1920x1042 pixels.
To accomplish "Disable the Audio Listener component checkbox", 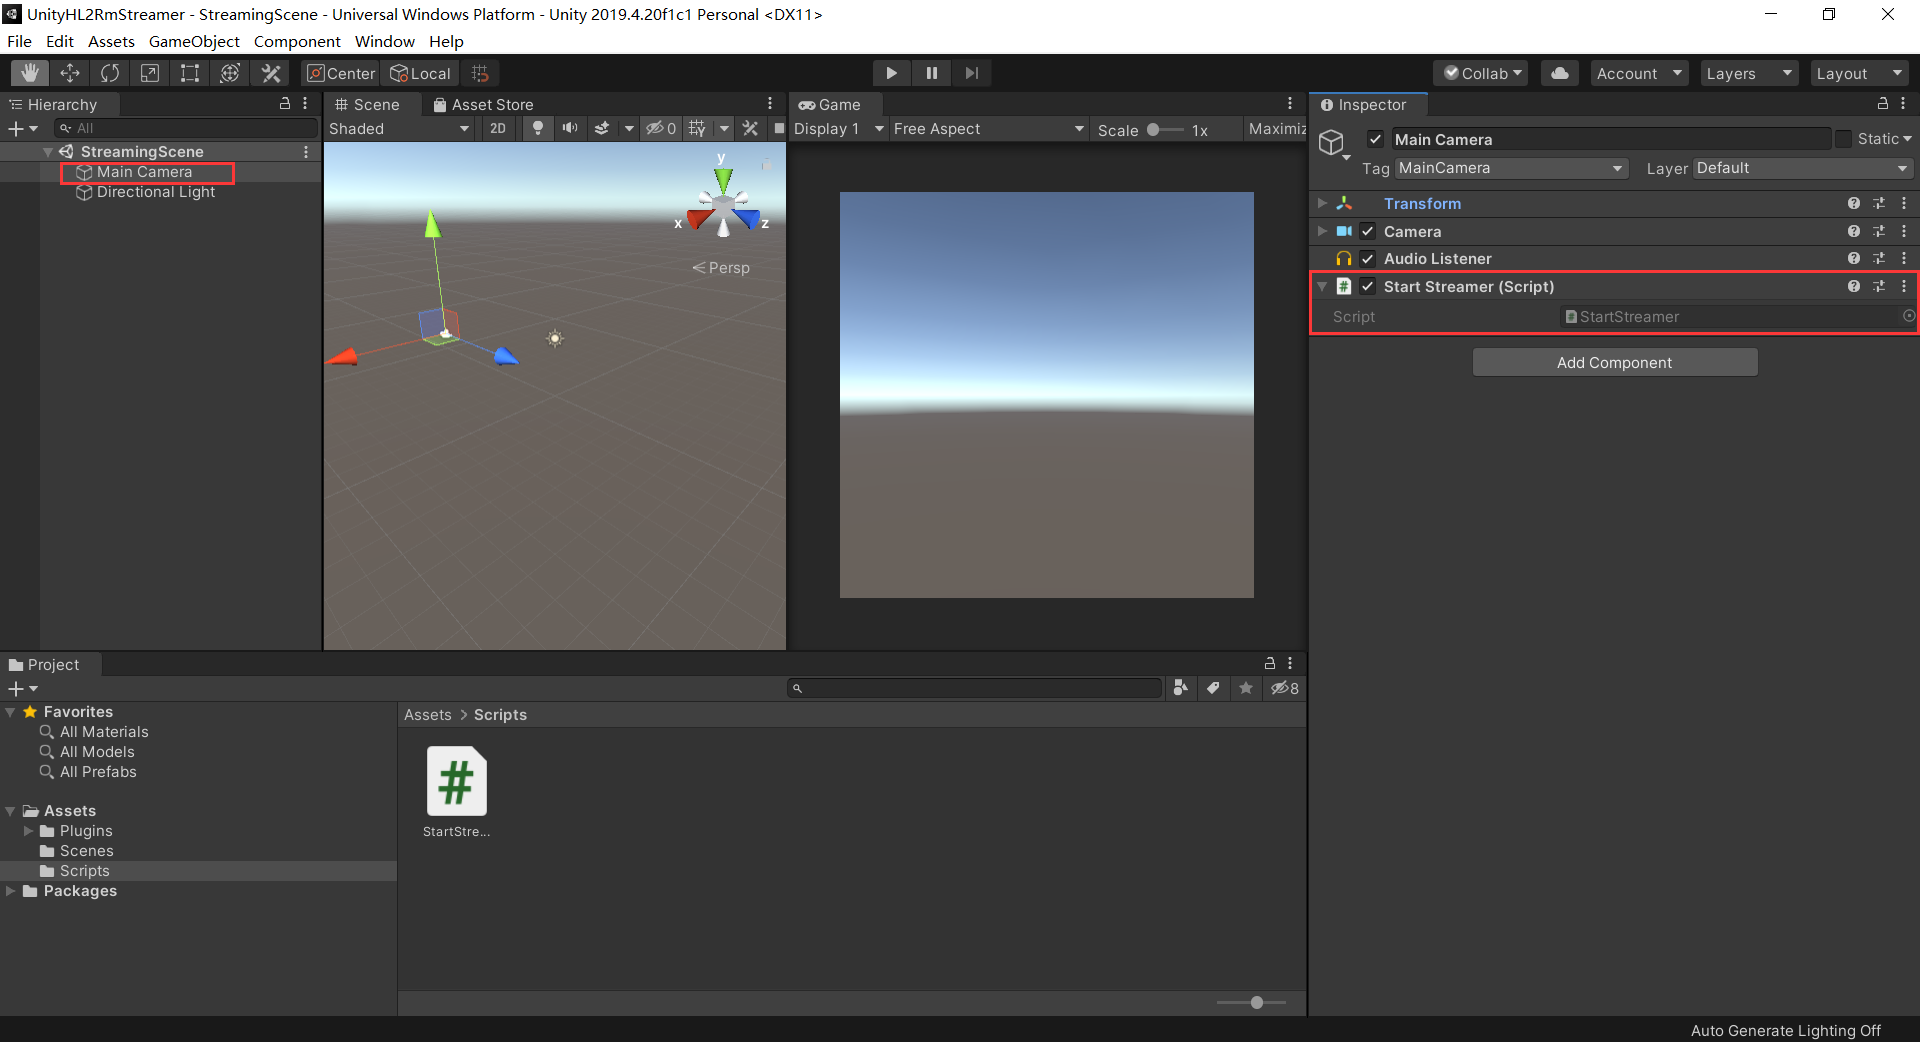I will (x=1367, y=258).
